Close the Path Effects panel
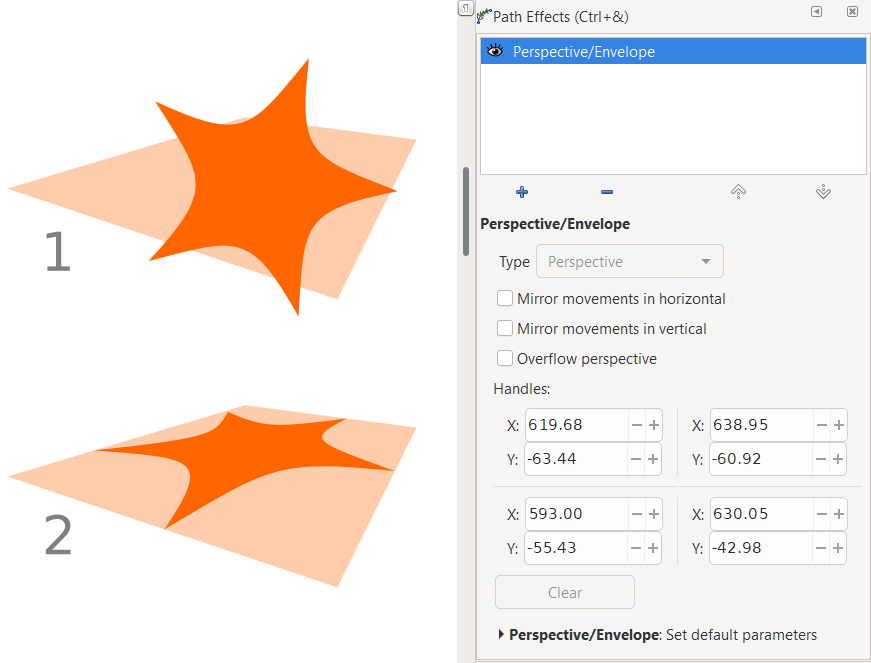The height and width of the screenshot is (663, 871). tap(852, 12)
